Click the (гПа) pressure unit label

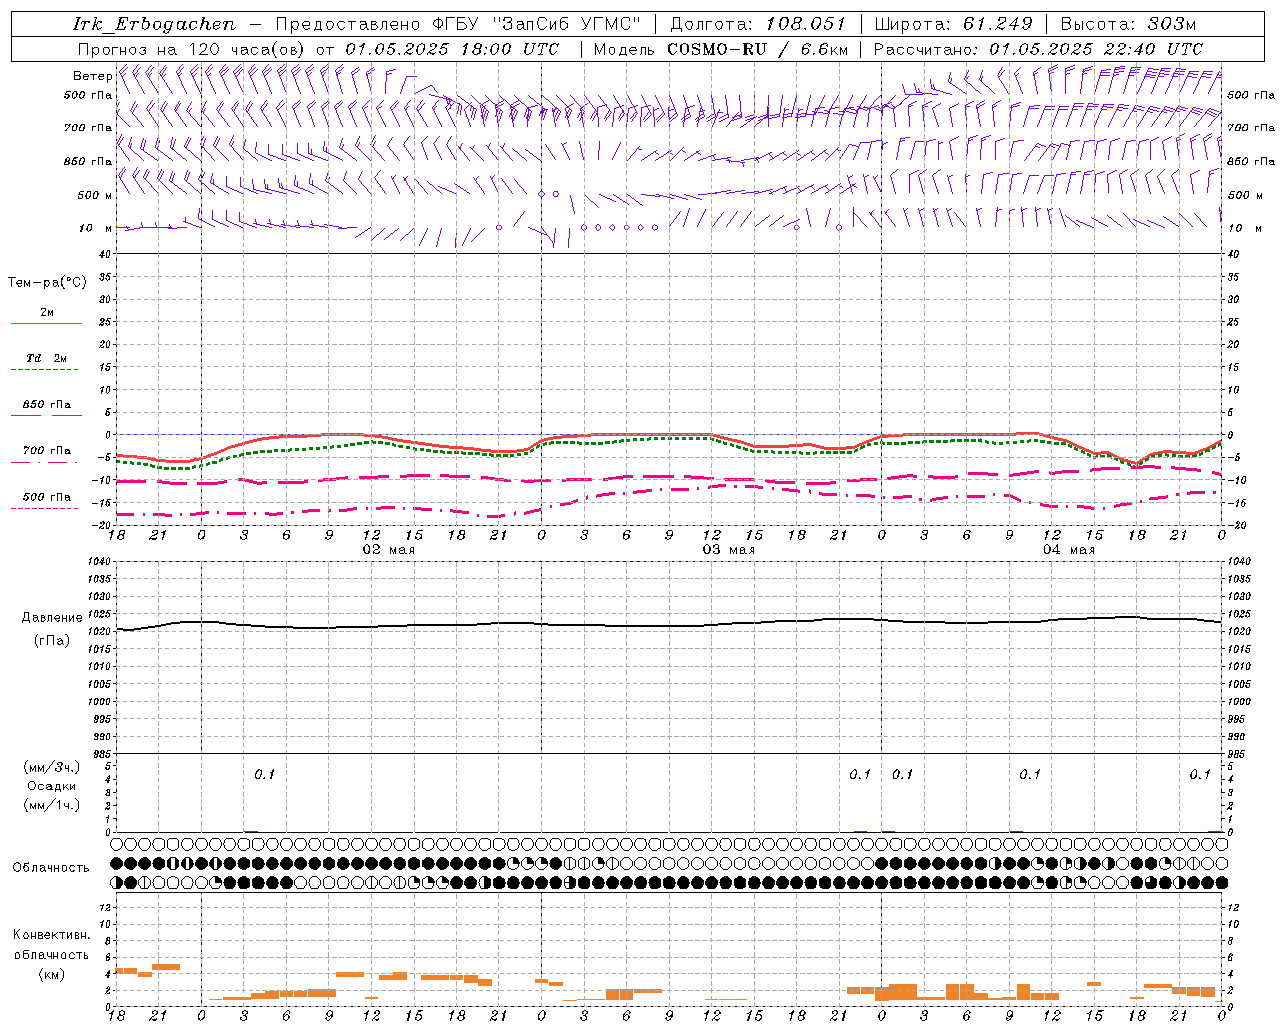coord(51,640)
